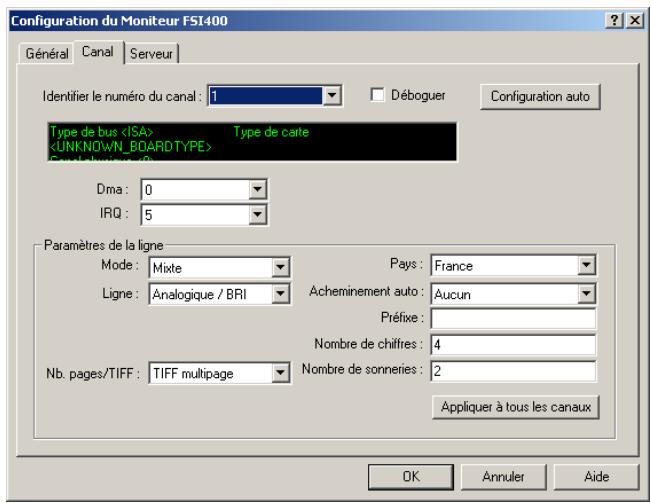Close the configuration dialog
This screenshot has width=651, height=503.
[635, 20]
